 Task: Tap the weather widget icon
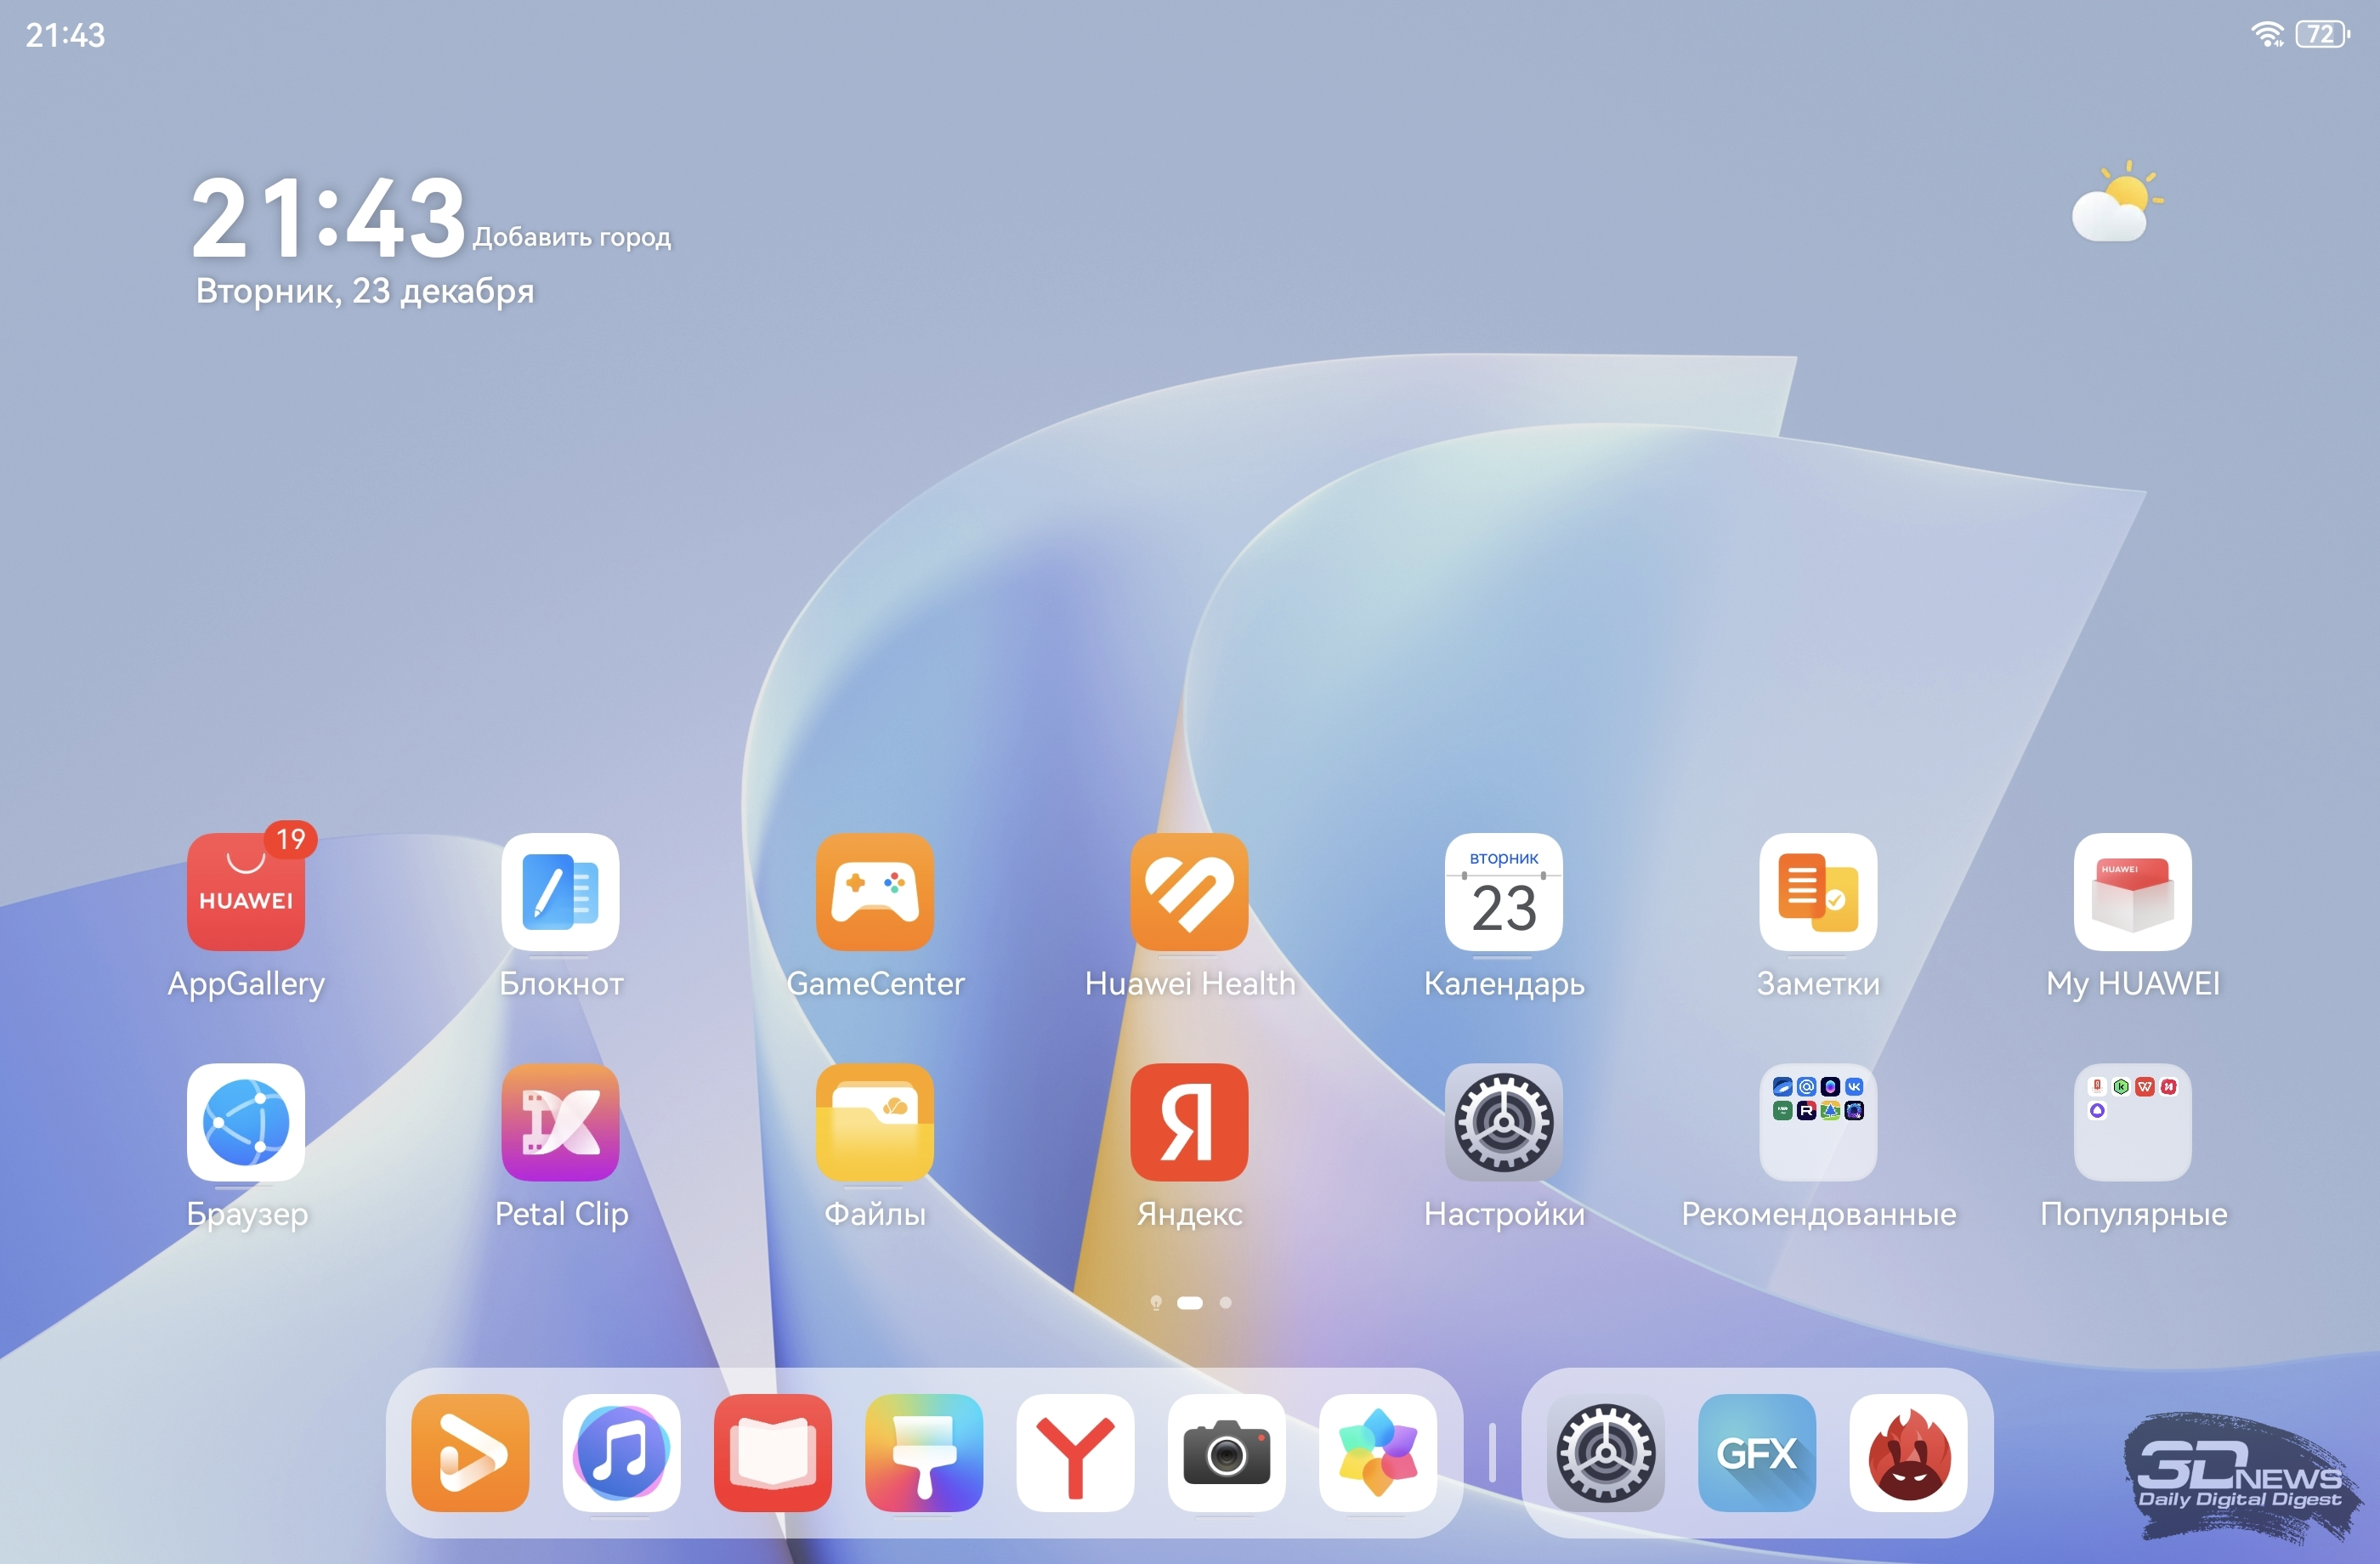(2116, 203)
